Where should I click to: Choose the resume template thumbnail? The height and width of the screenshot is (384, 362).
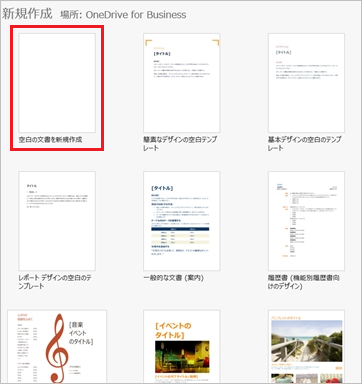(x=306, y=221)
